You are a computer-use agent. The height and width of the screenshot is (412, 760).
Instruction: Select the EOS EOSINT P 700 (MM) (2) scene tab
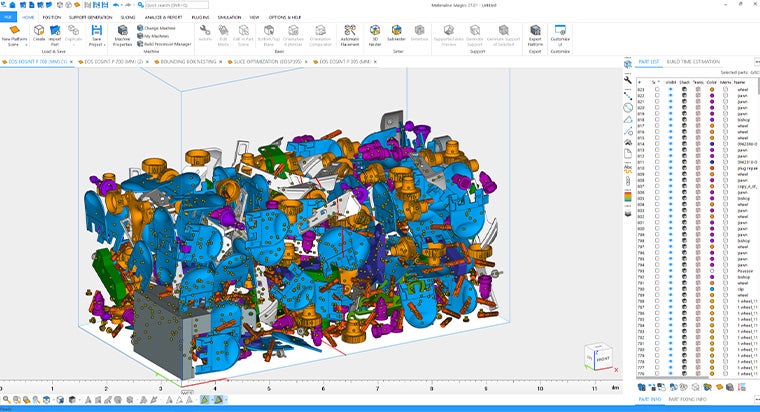(113, 62)
